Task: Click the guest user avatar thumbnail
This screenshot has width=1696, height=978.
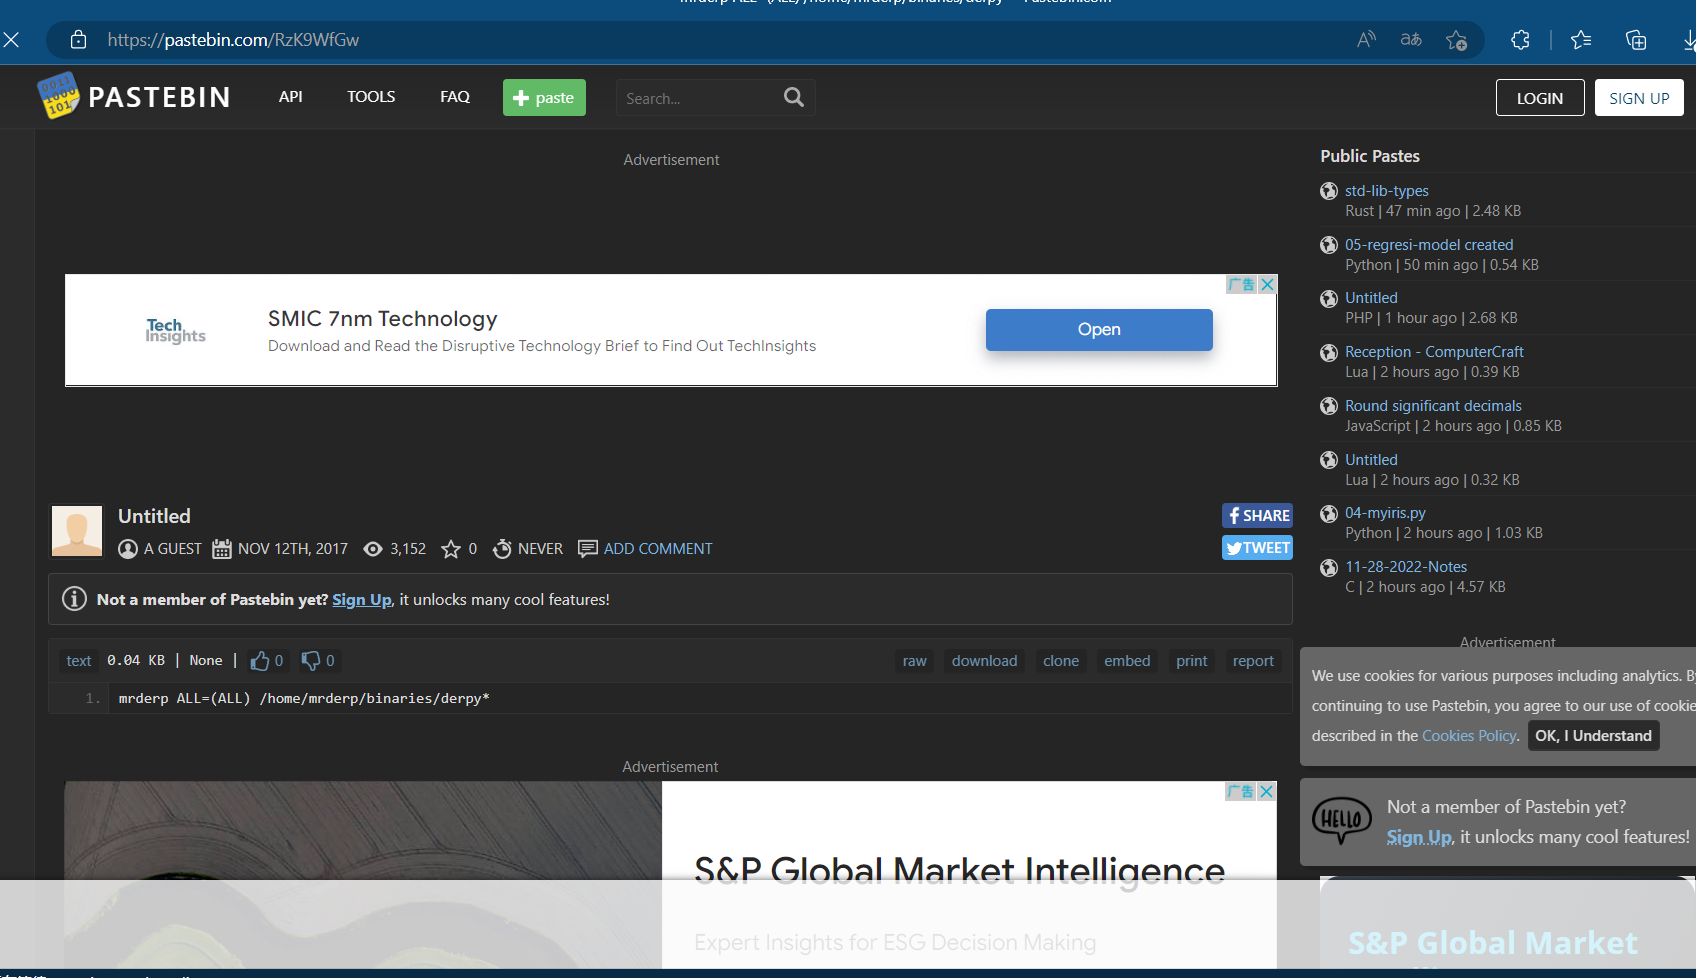Action: 77,530
